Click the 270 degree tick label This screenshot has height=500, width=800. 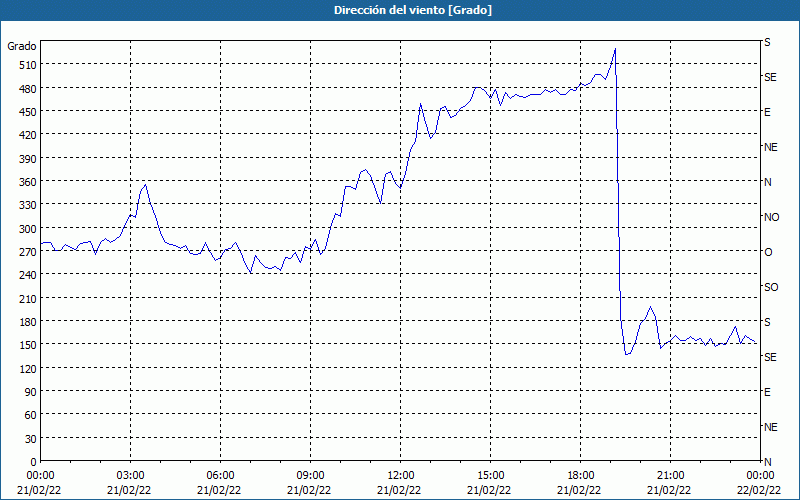pos(28,252)
